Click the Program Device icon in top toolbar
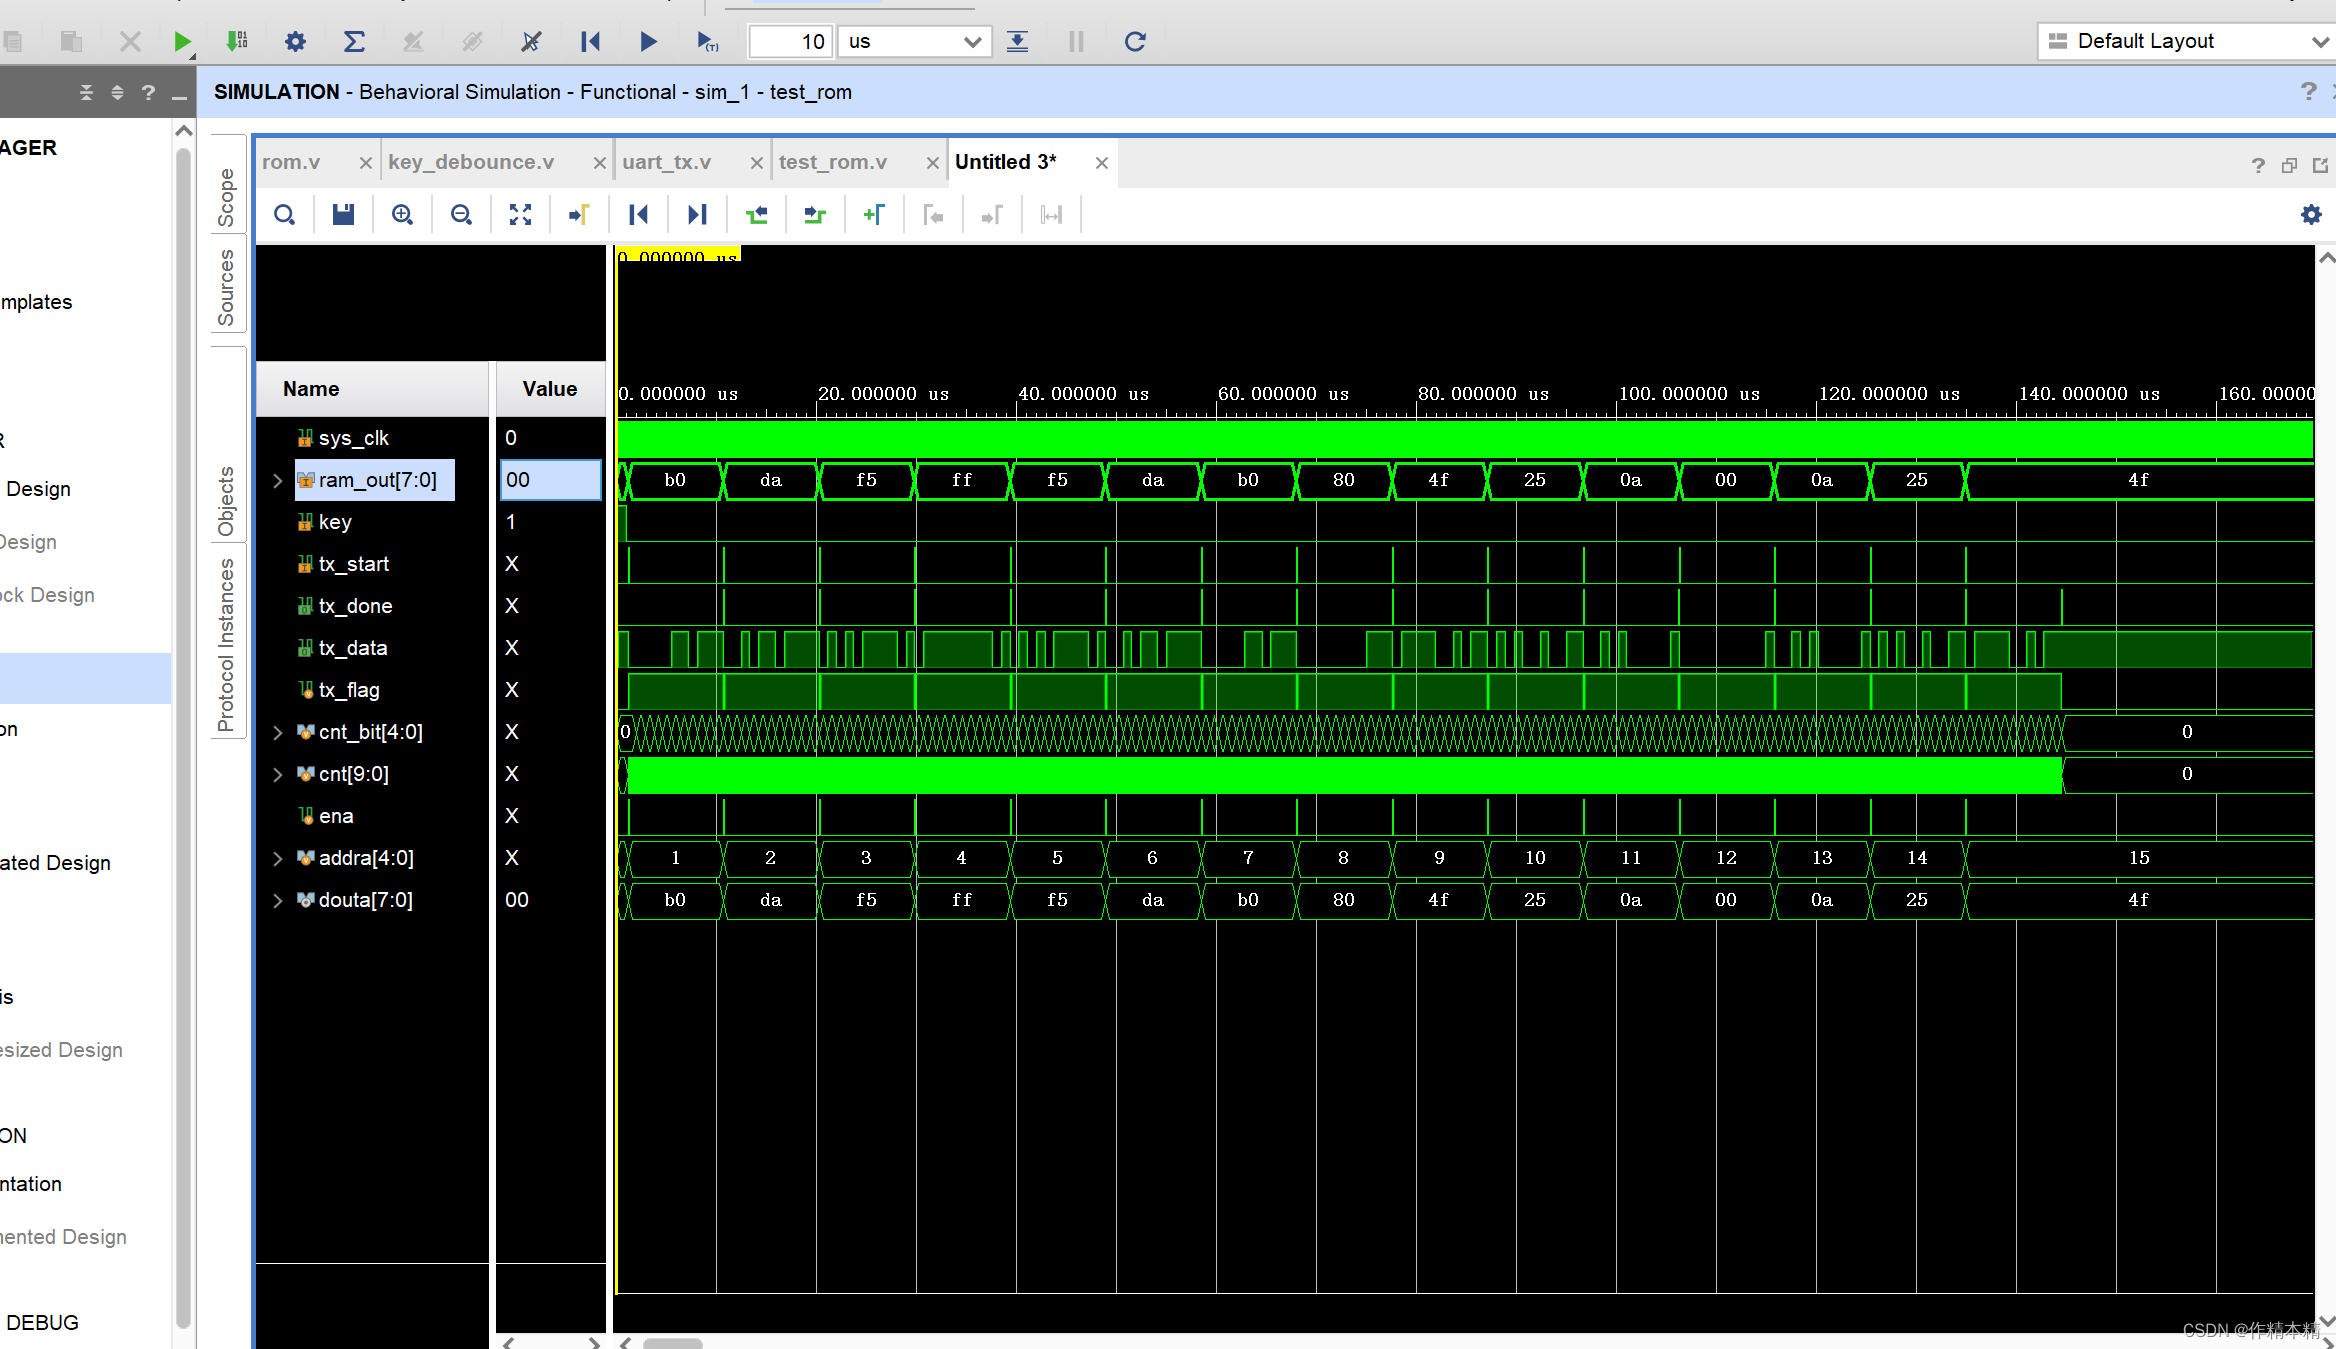Viewport: 2336px width, 1349px height. tap(237, 42)
